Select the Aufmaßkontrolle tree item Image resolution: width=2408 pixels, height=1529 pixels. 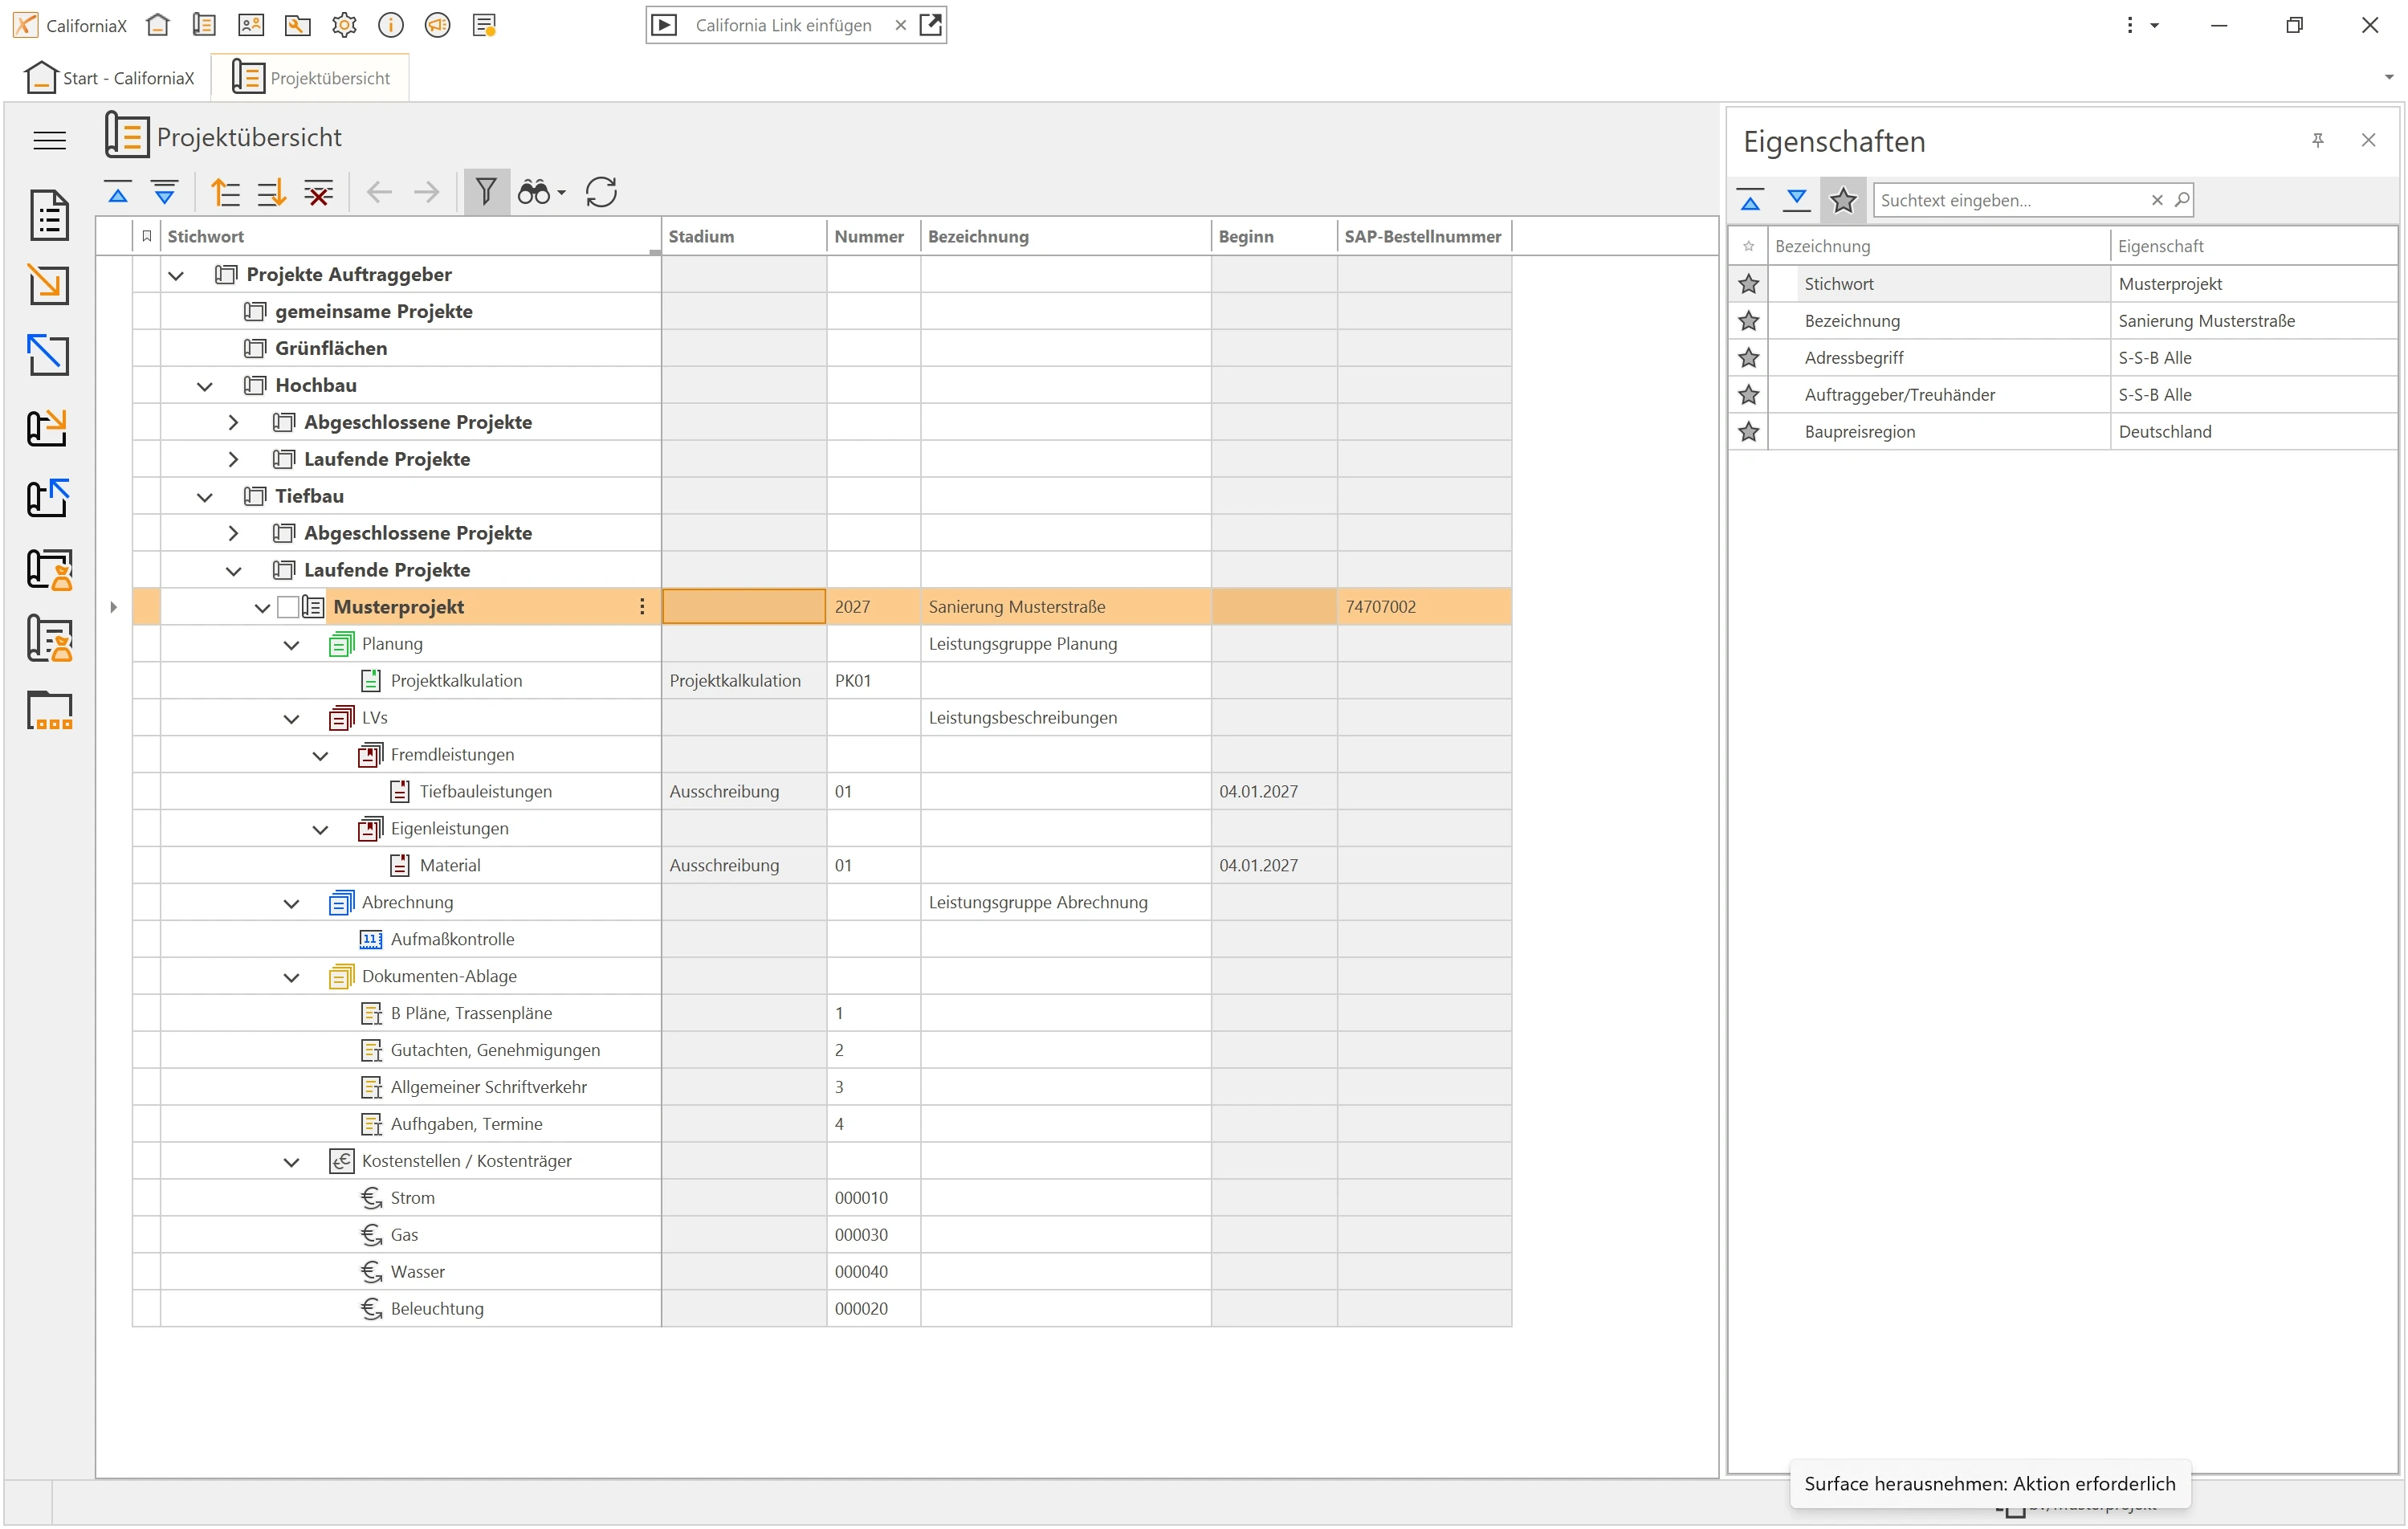point(452,940)
